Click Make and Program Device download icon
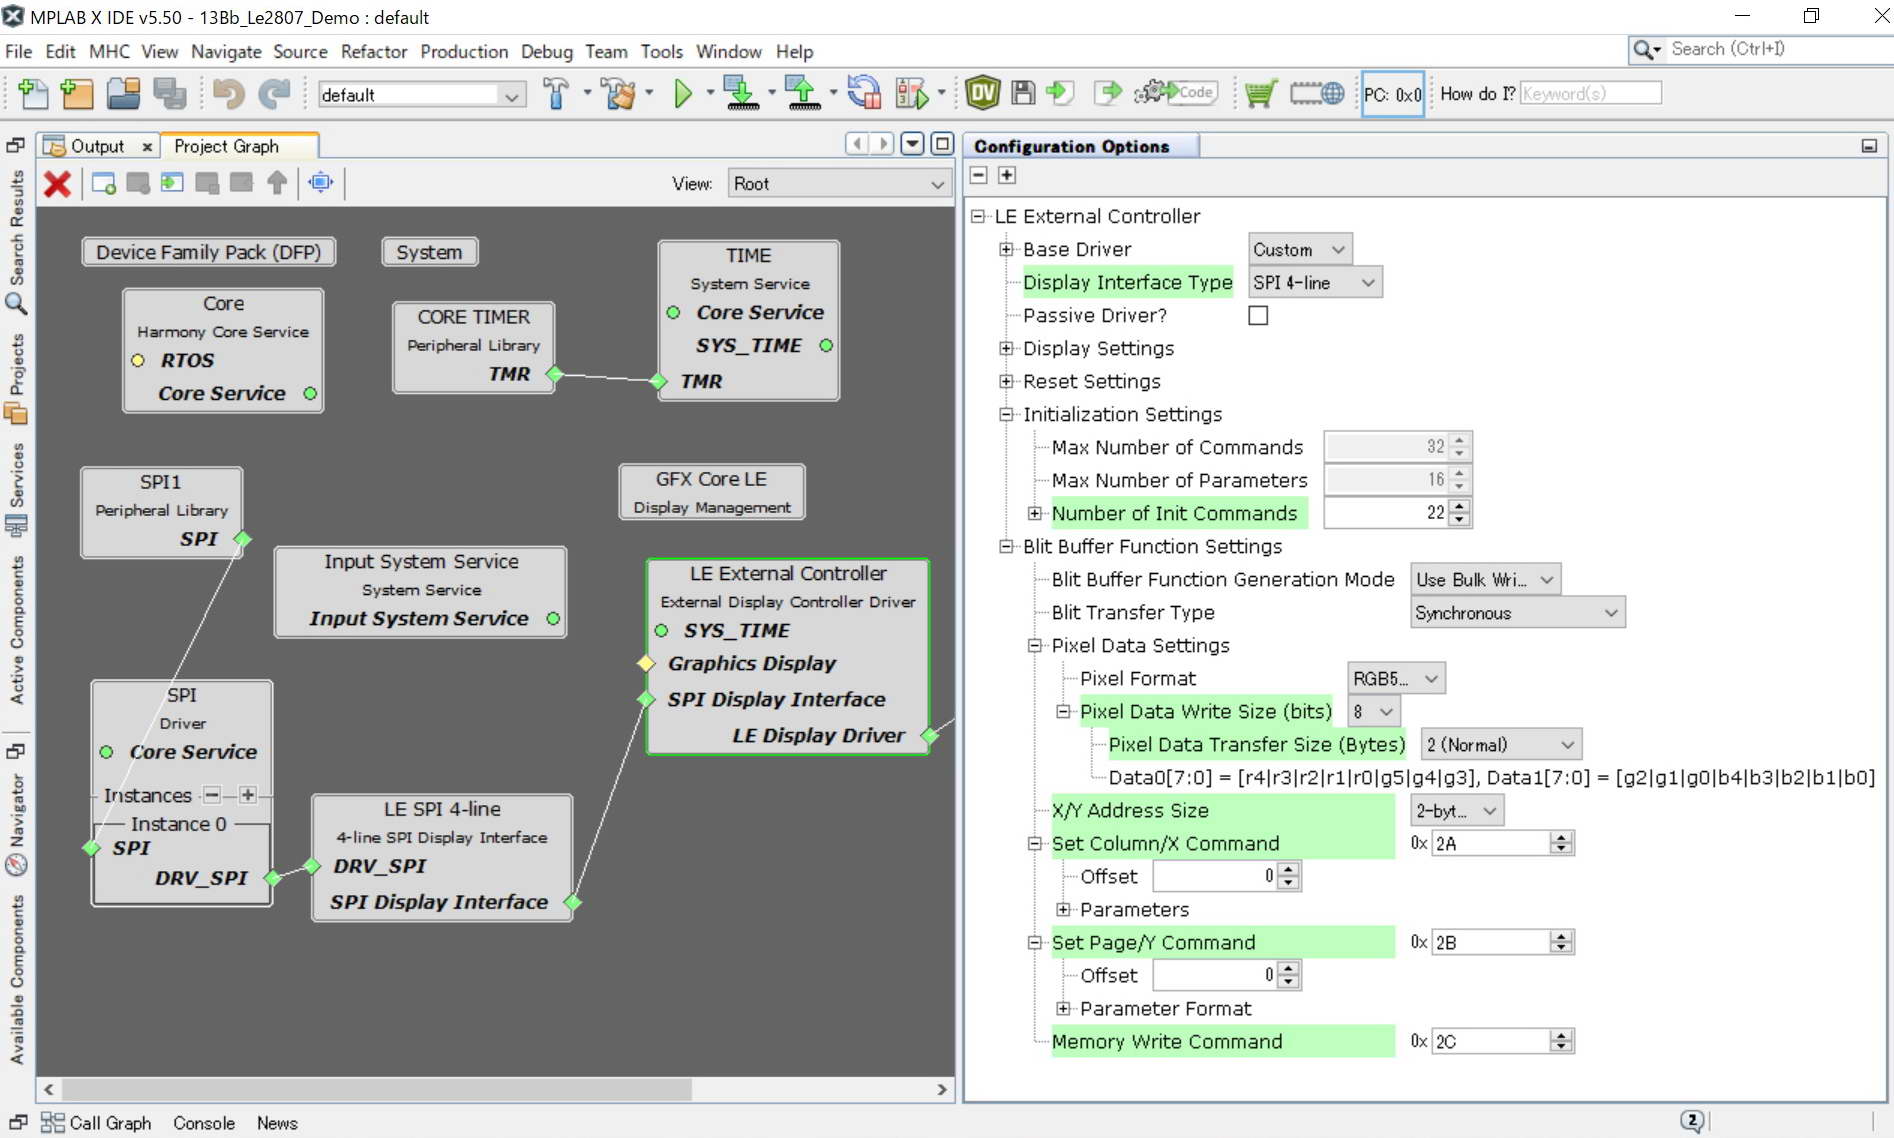 pos(741,94)
